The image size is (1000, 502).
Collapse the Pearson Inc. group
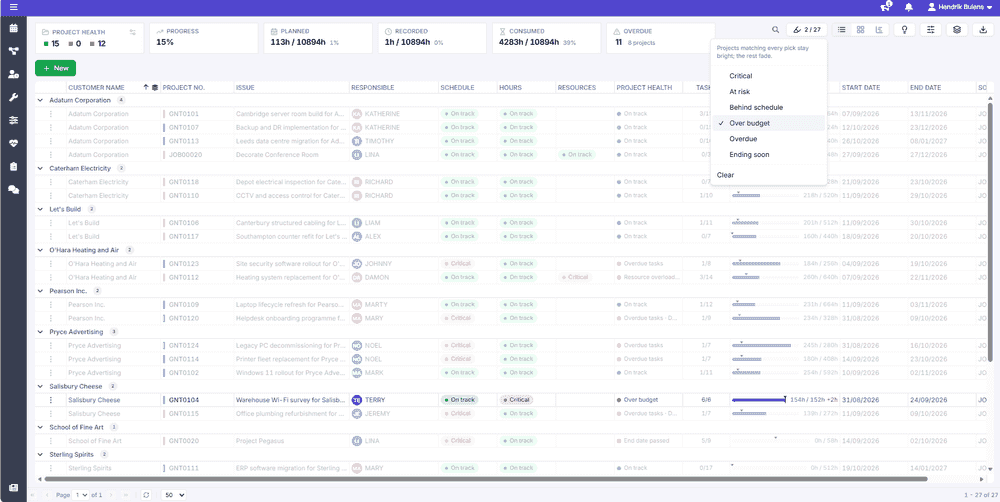coord(41,291)
